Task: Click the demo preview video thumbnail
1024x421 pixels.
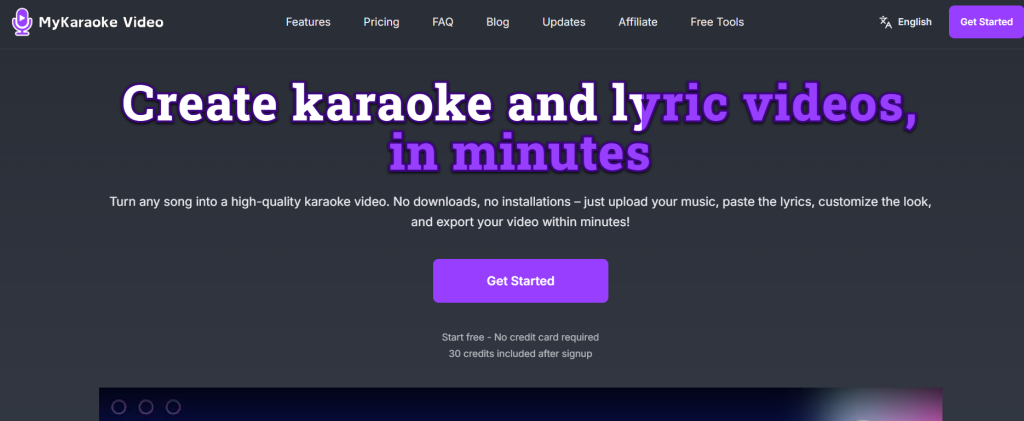Action: click(520, 406)
